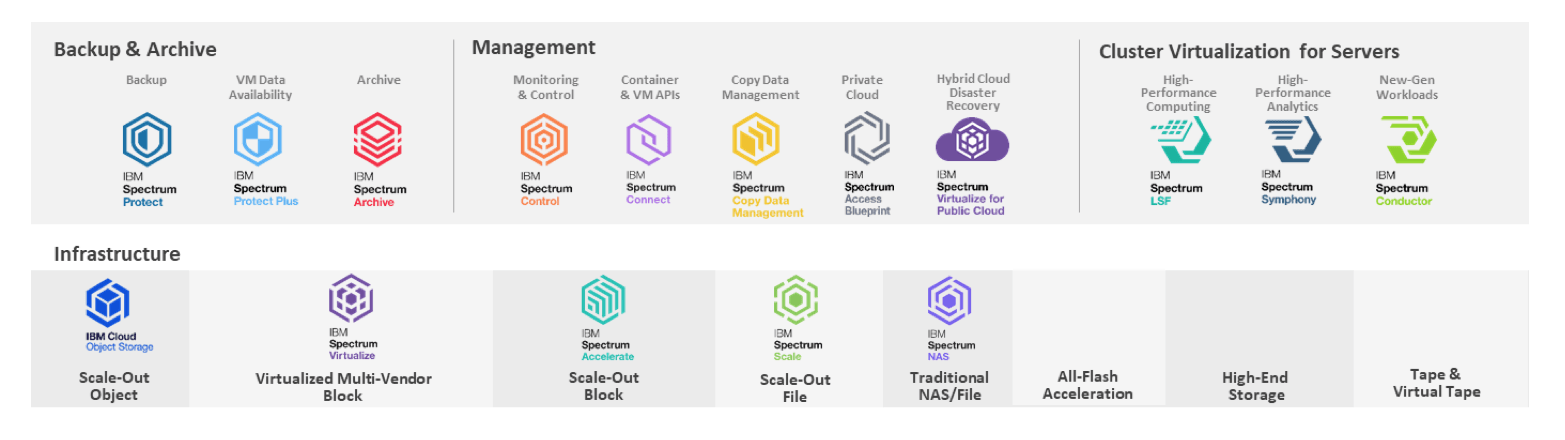The height and width of the screenshot is (440, 1565).
Task: Select the Spectrum NAS icon
Action: pyautogui.click(x=949, y=299)
